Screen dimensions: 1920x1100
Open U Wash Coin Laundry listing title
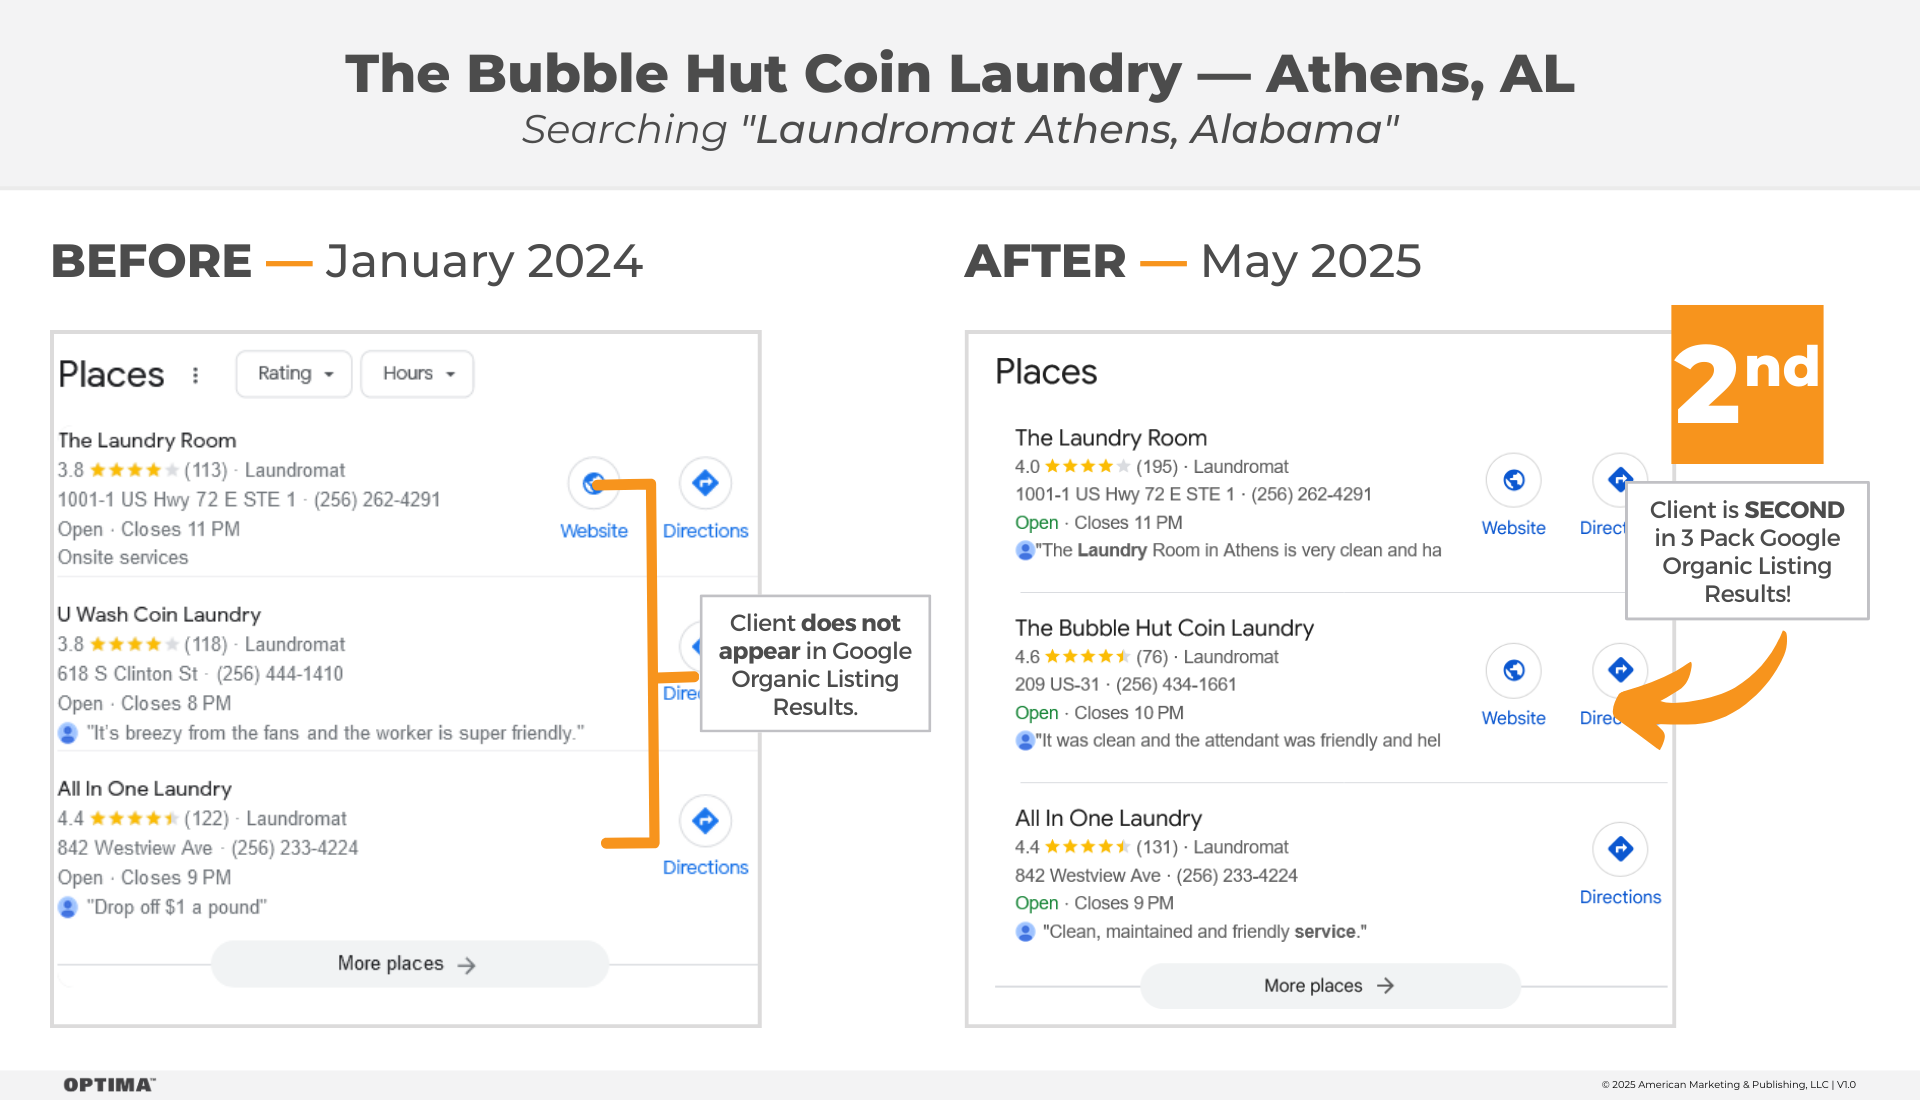[159, 614]
